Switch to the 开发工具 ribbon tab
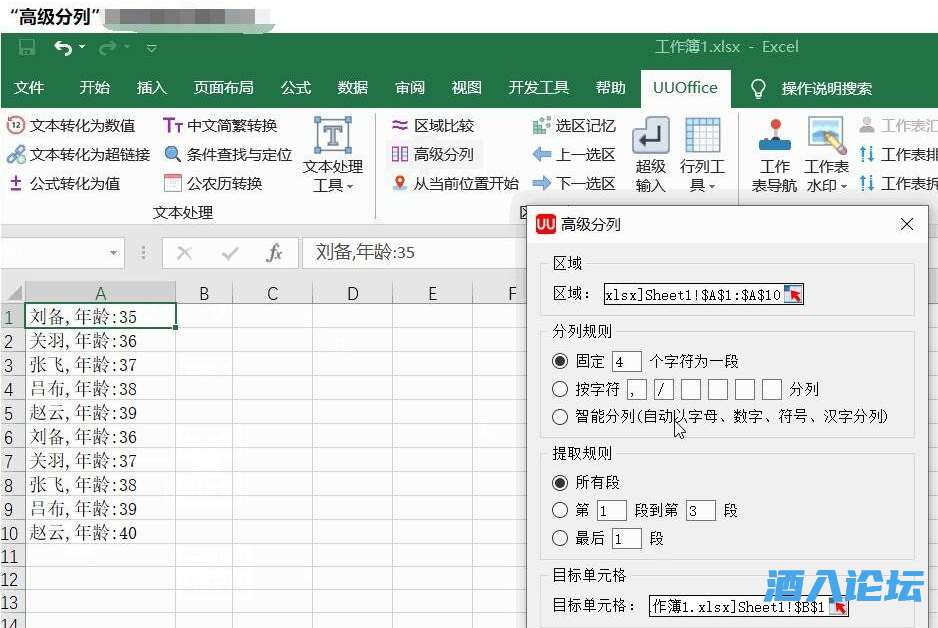Image resolution: width=938 pixels, height=628 pixels. pos(538,88)
